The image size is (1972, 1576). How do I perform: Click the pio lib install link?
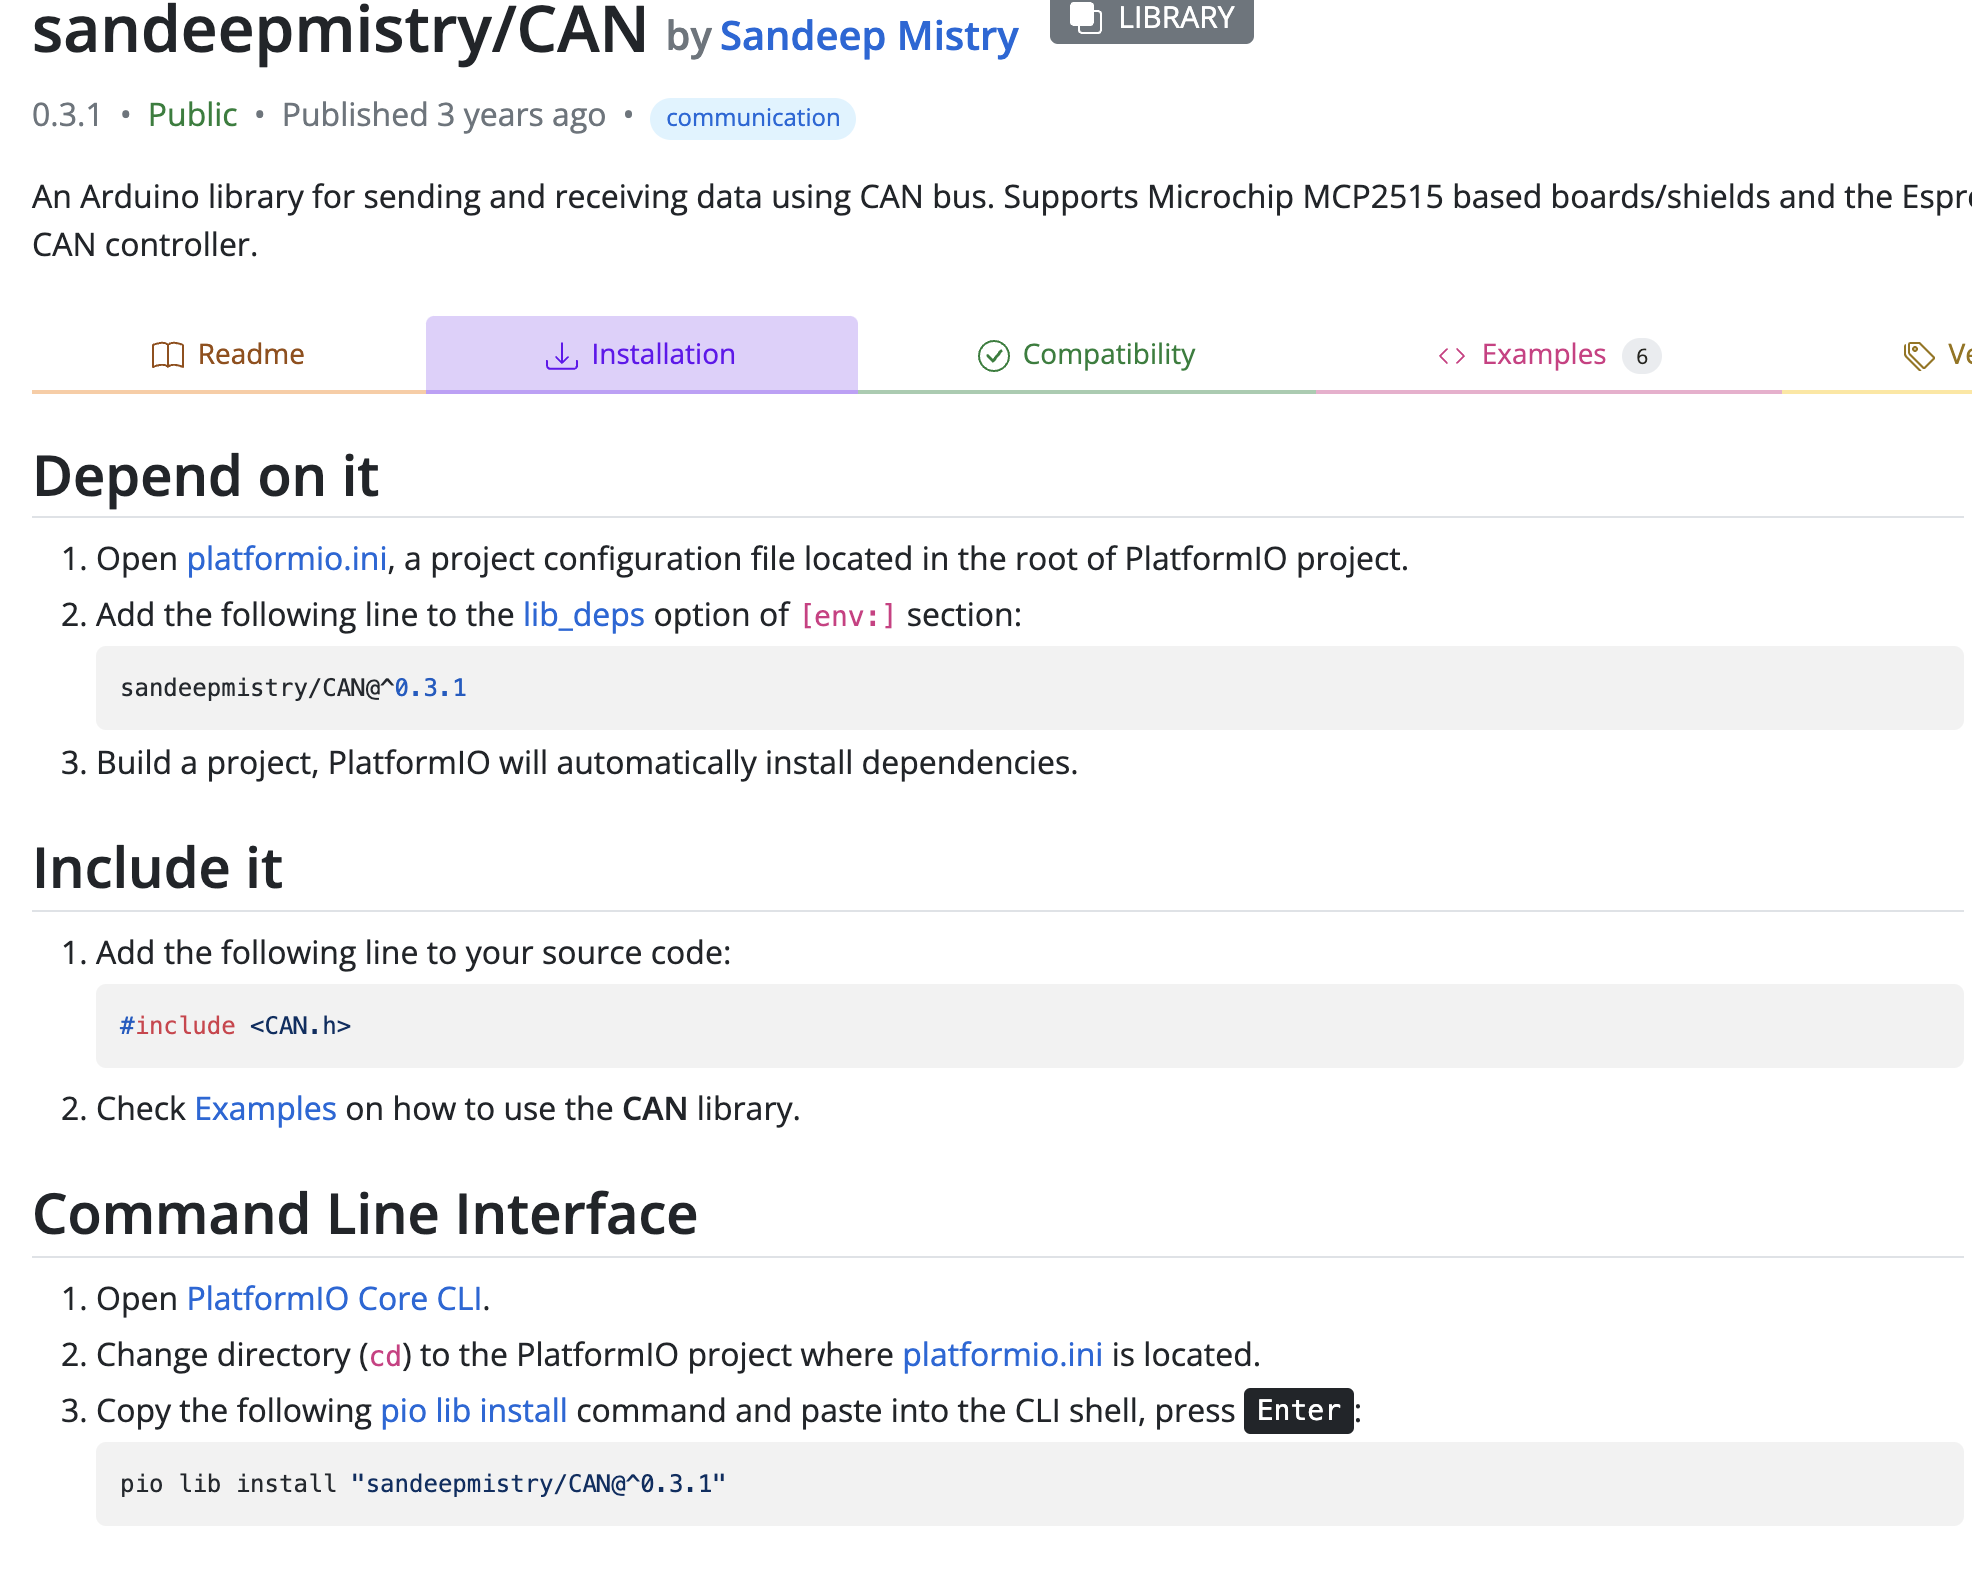click(473, 1411)
